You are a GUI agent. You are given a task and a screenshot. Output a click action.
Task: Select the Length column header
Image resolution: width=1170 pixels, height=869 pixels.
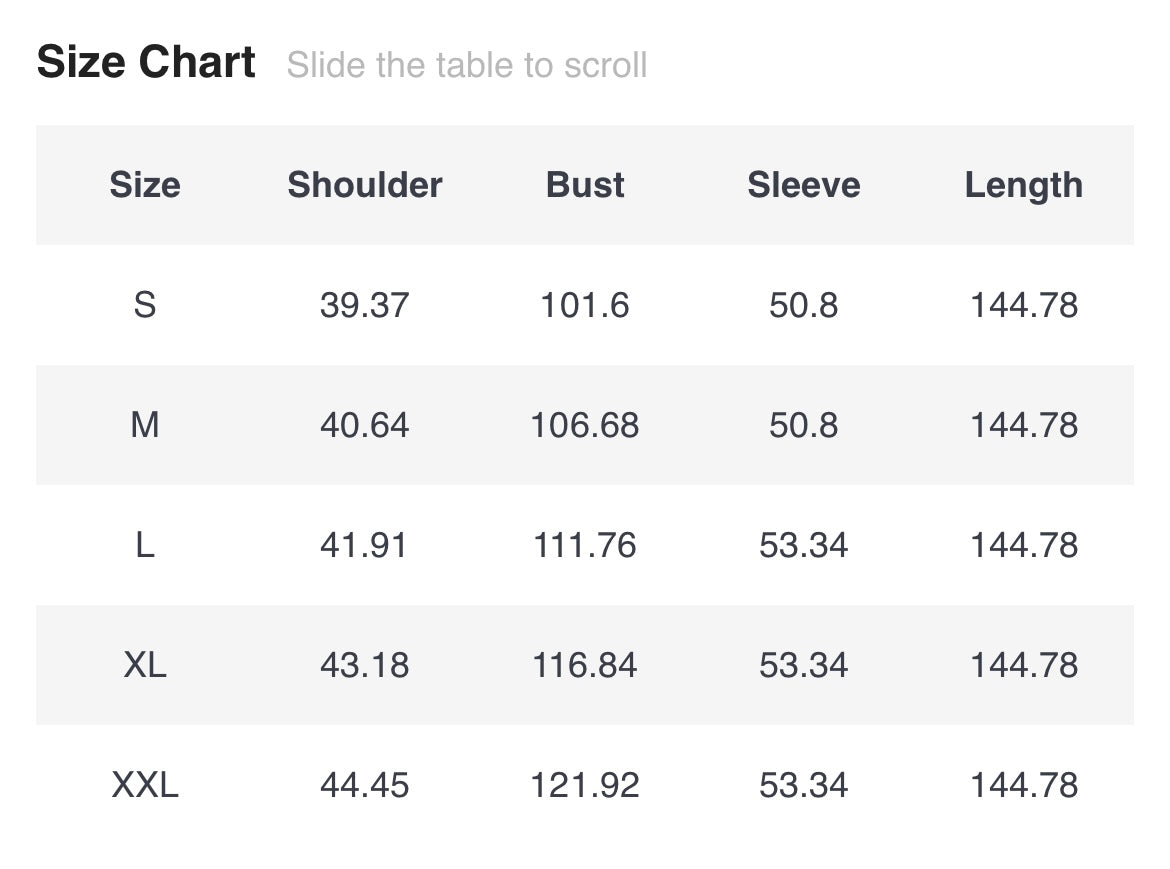click(x=1023, y=185)
